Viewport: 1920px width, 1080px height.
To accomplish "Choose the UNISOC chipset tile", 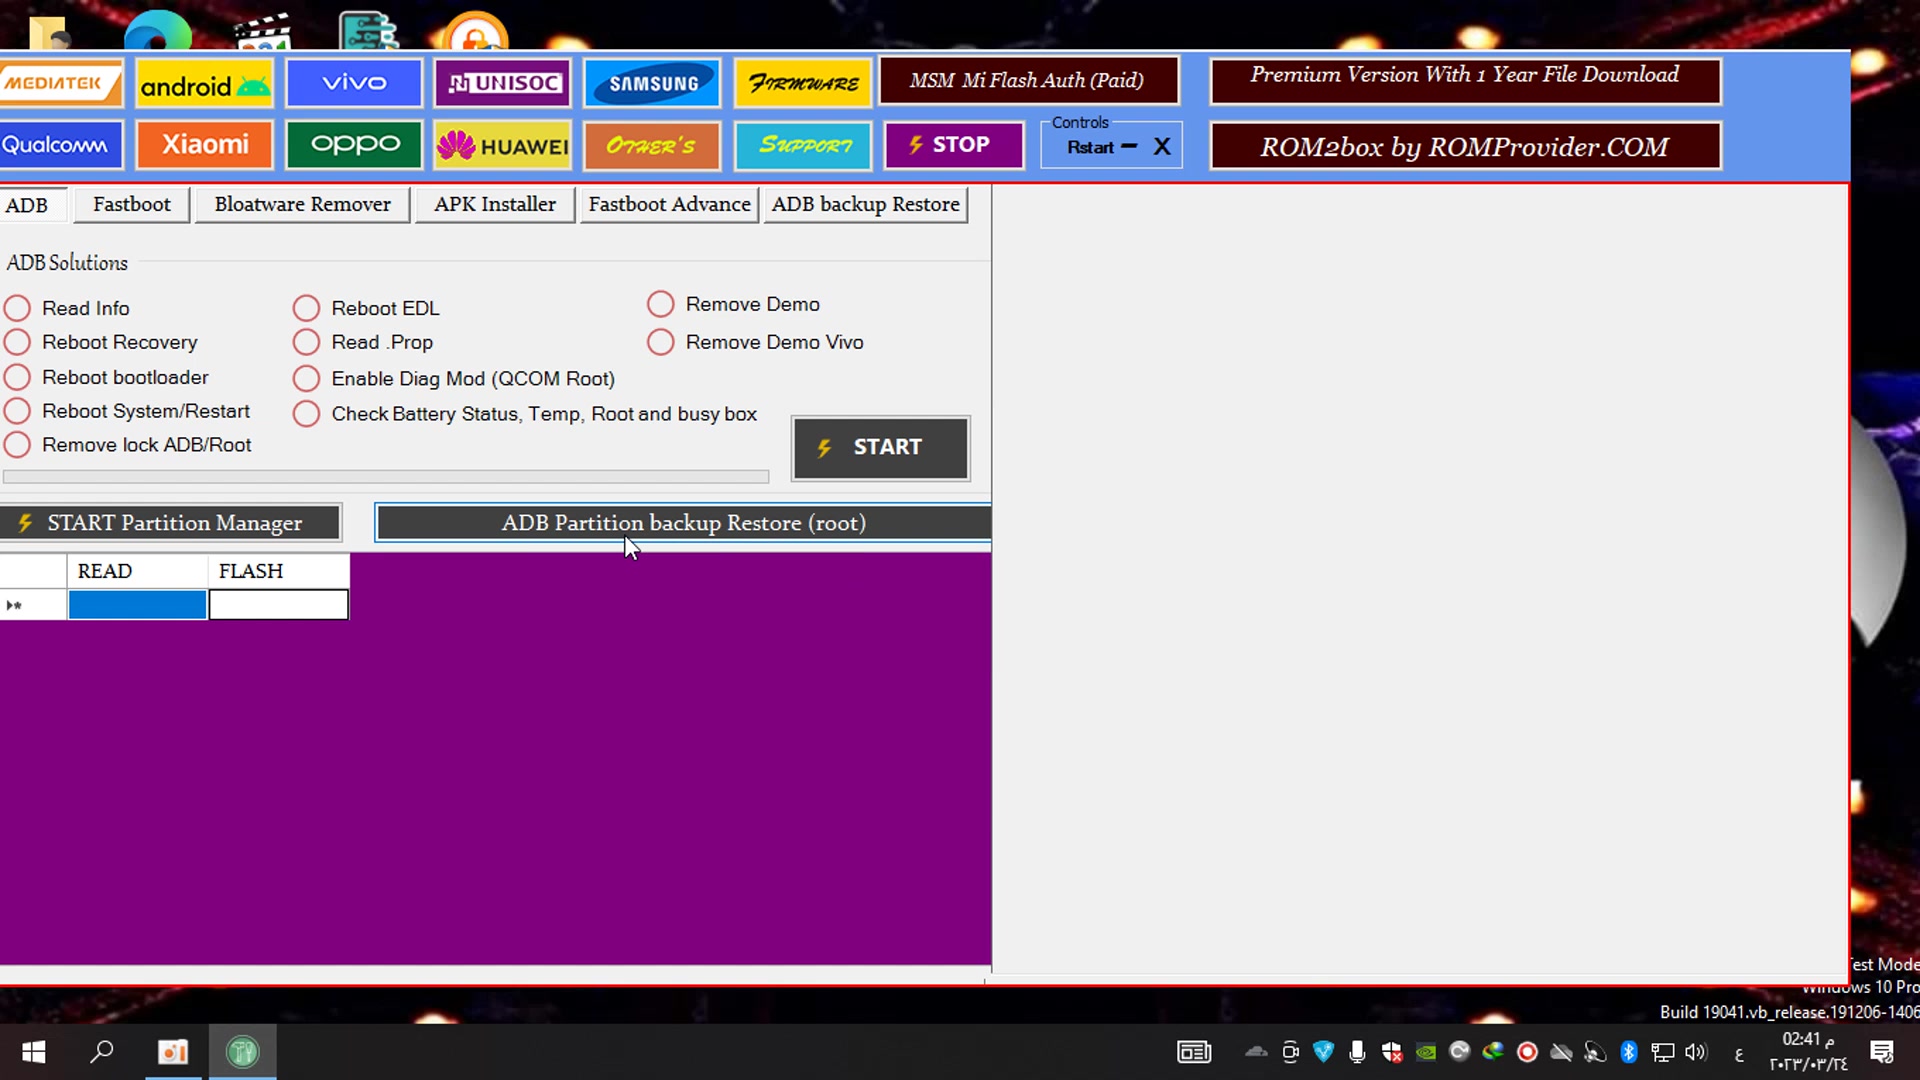I will point(503,83).
